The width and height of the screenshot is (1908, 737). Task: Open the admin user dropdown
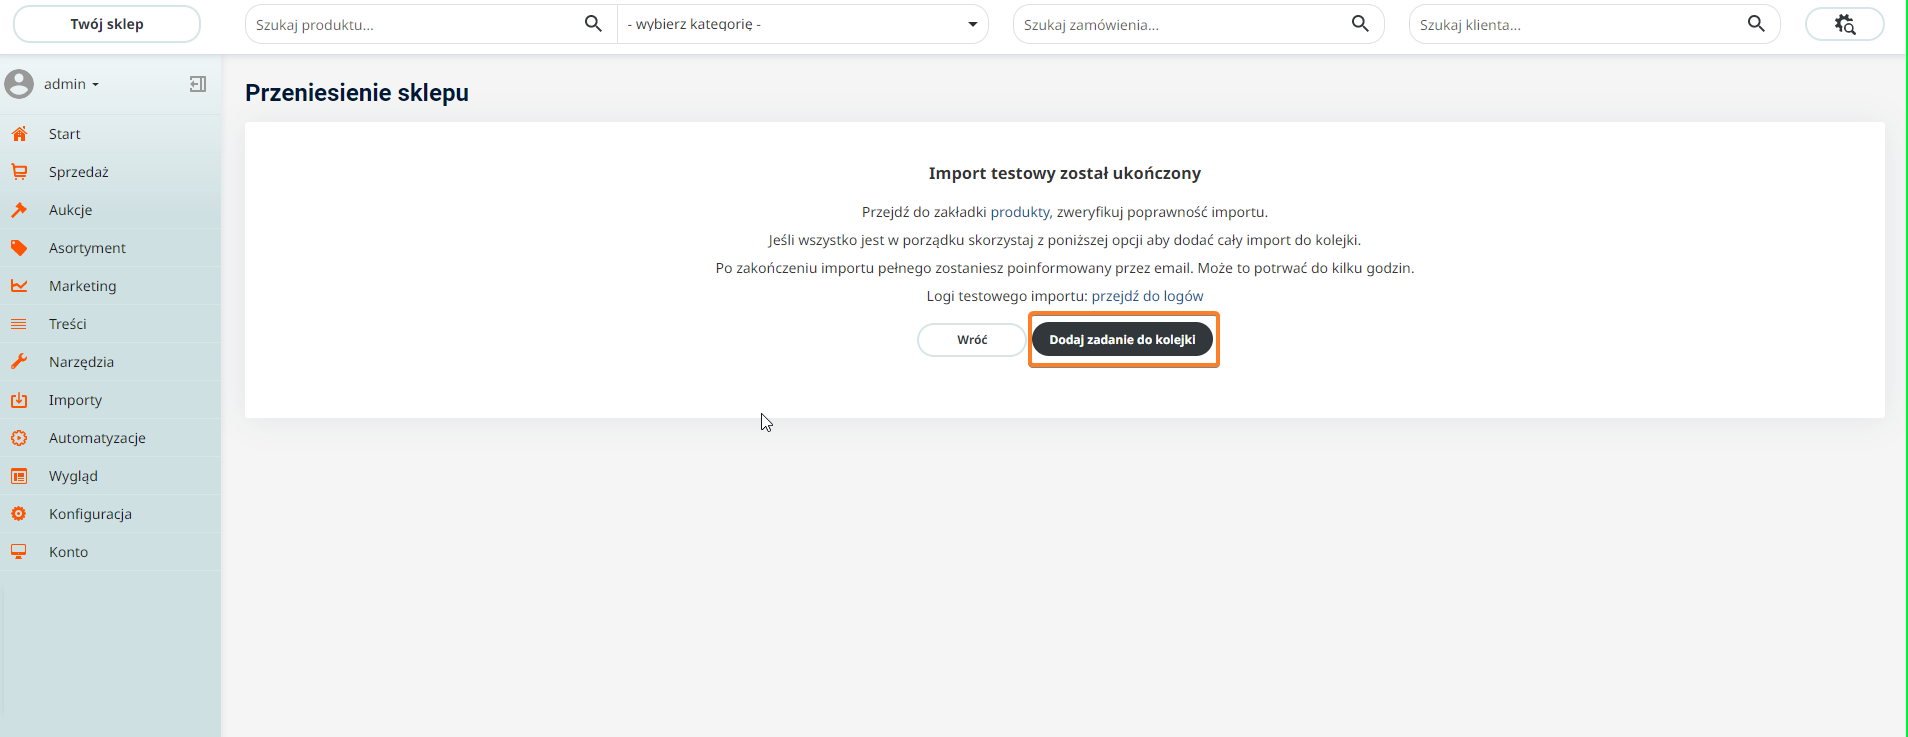tap(71, 84)
